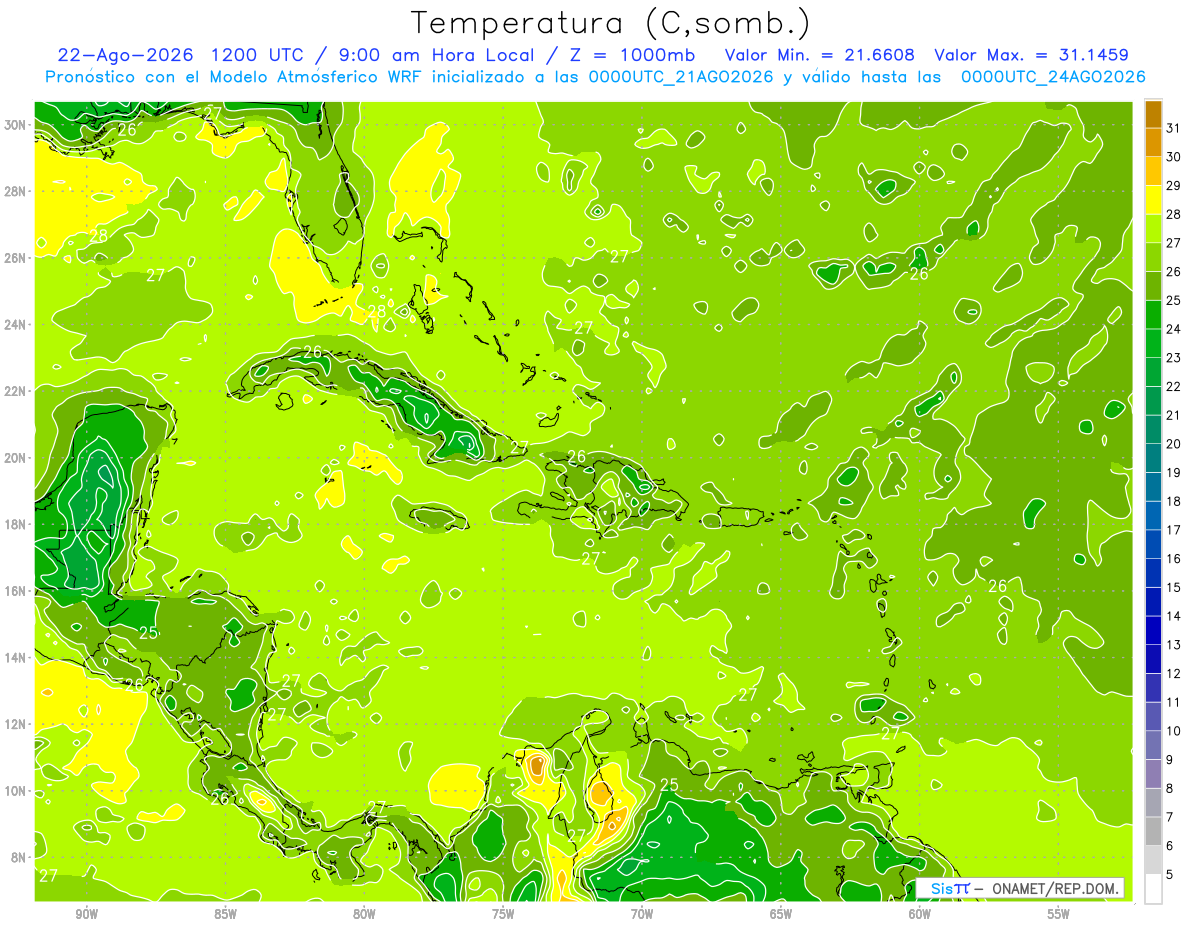This screenshot has width=1200, height=927.
Task: Click the number 31 on color legend
Action: coord(1173,128)
